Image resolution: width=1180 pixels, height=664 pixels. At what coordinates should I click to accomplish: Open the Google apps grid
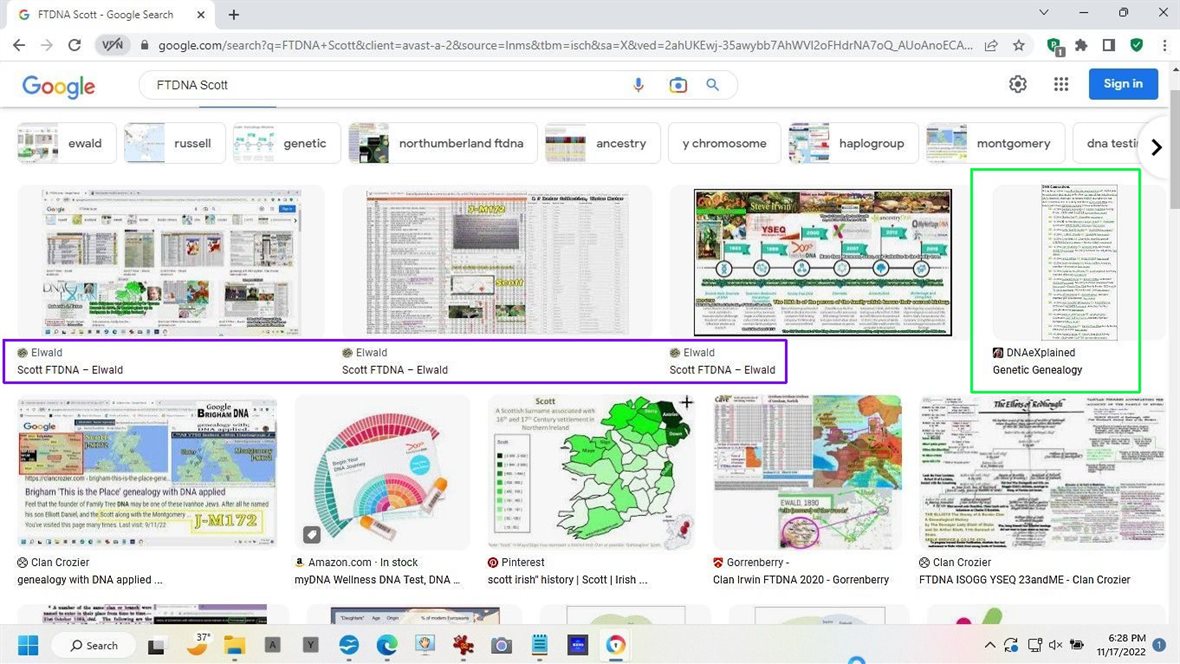(x=1061, y=84)
